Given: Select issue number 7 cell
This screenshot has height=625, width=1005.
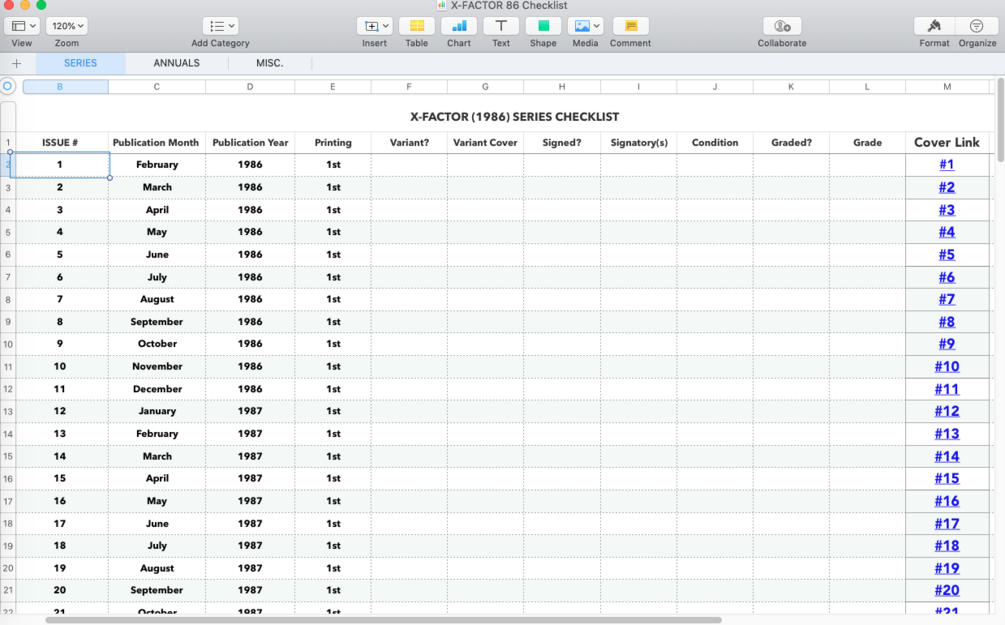Looking at the screenshot, I should tap(60, 299).
